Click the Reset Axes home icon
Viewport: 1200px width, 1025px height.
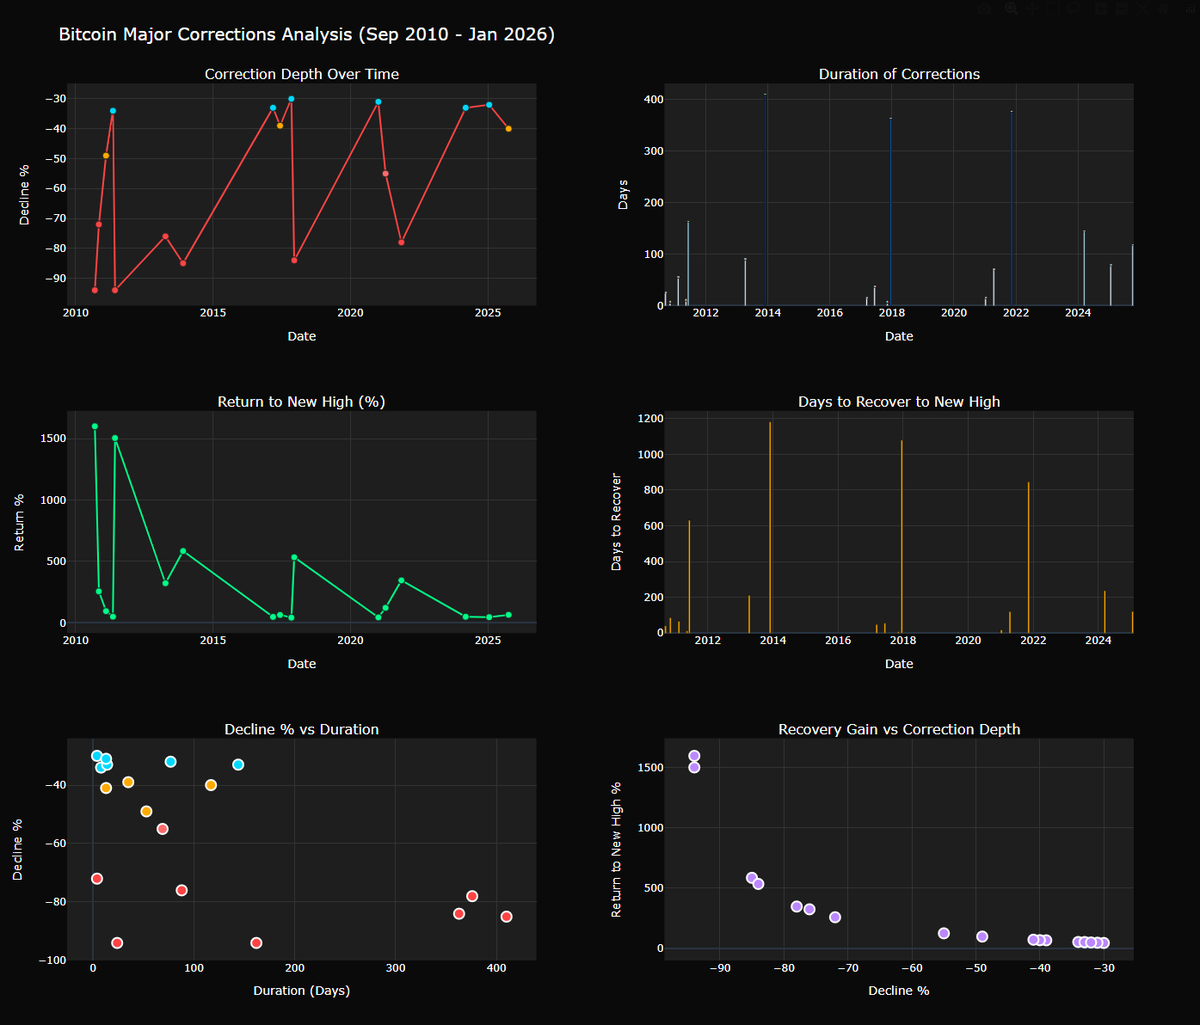coord(1164,9)
